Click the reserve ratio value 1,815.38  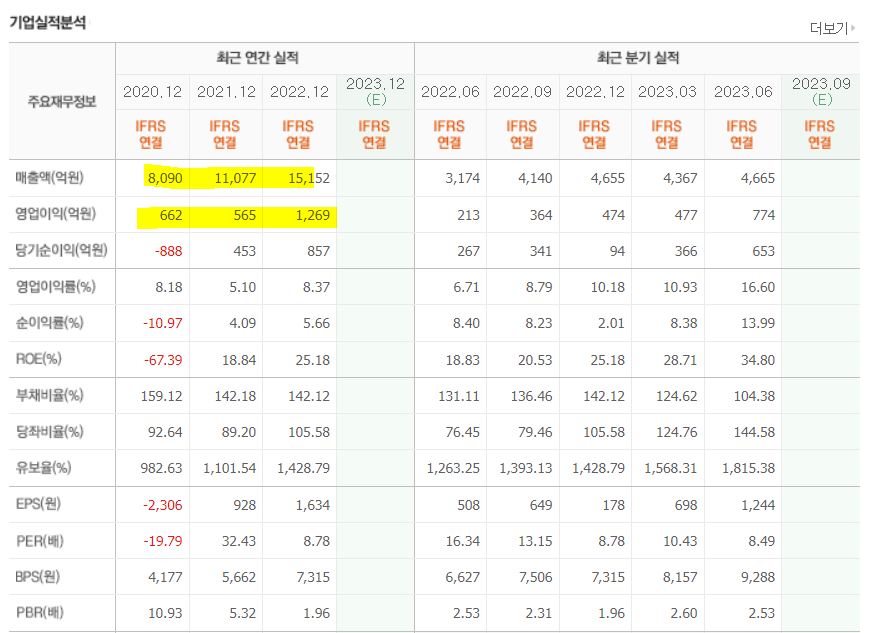[x=748, y=468]
